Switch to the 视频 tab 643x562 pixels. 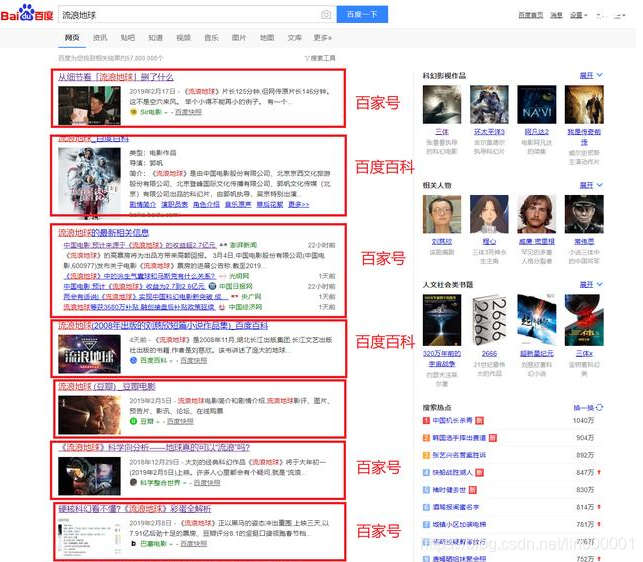tap(183, 38)
